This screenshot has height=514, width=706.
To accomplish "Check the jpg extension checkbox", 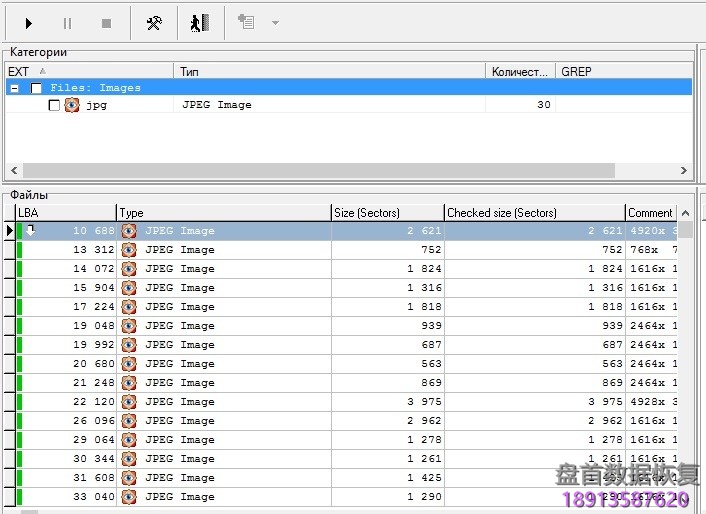I will click(54, 105).
